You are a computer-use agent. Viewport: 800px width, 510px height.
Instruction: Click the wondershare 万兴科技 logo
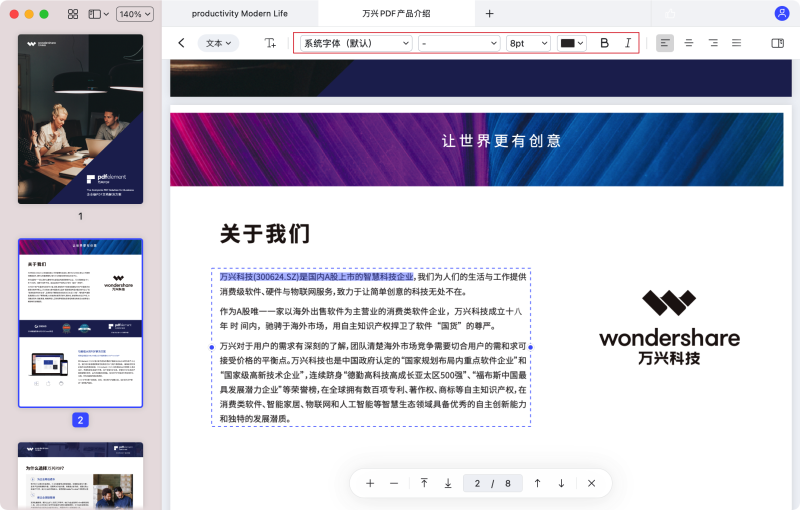pos(669,327)
